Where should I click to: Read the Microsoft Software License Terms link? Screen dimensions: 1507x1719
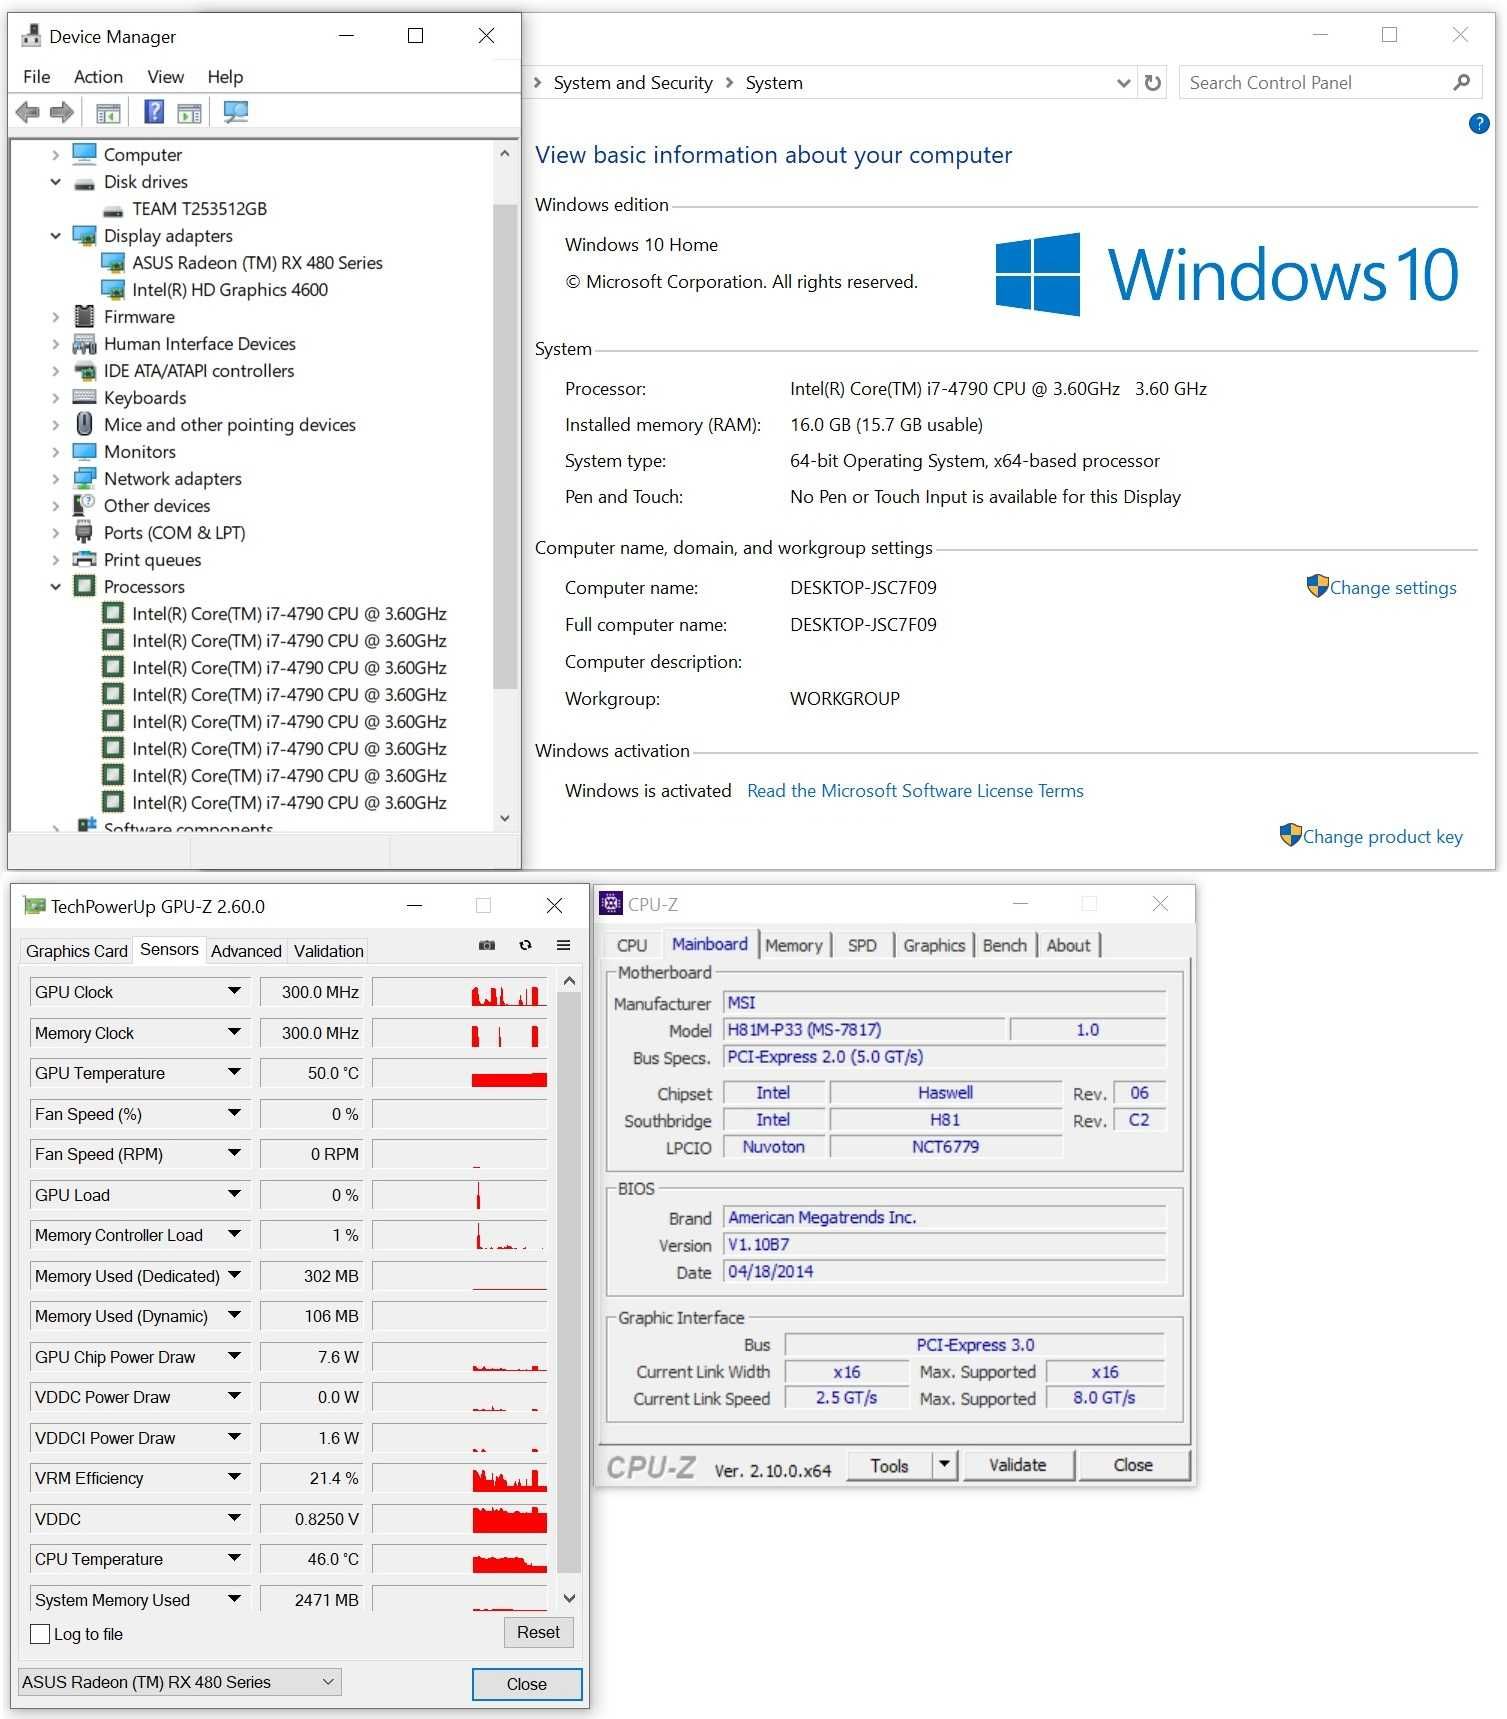coord(915,791)
